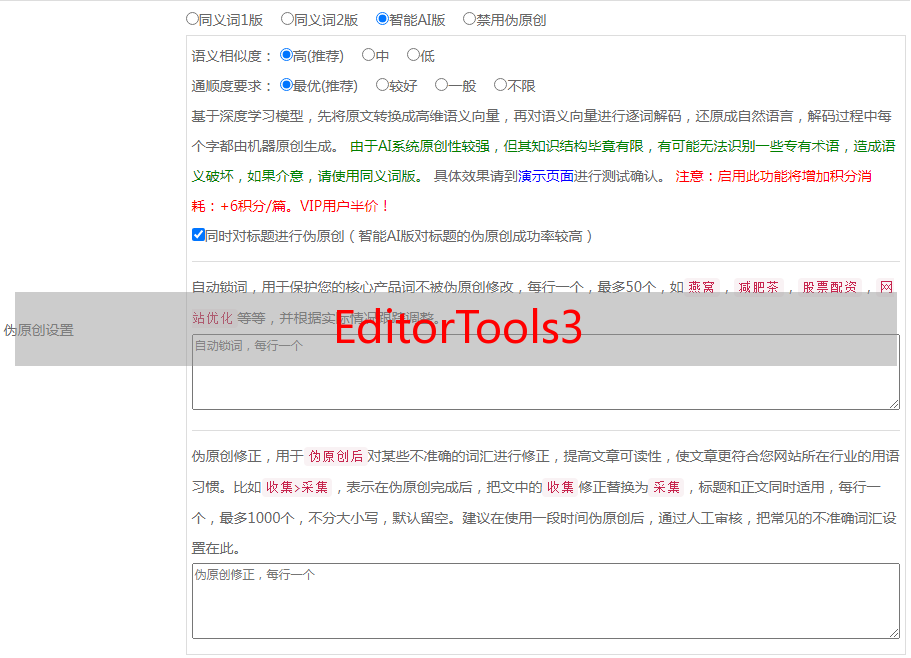Image resolution: width=911 pixels, height=658 pixels.
Task: Open the 演示页面 link
Action: click(x=546, y=176)
